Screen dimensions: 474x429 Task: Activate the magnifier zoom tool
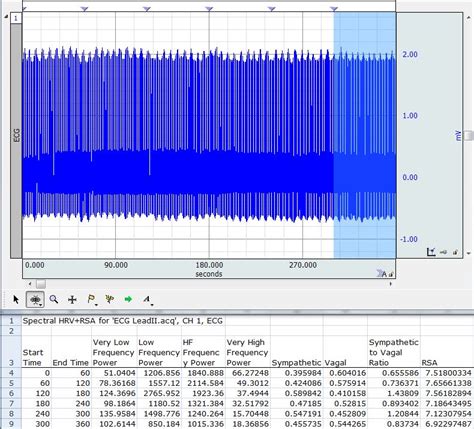pos(54,299)
